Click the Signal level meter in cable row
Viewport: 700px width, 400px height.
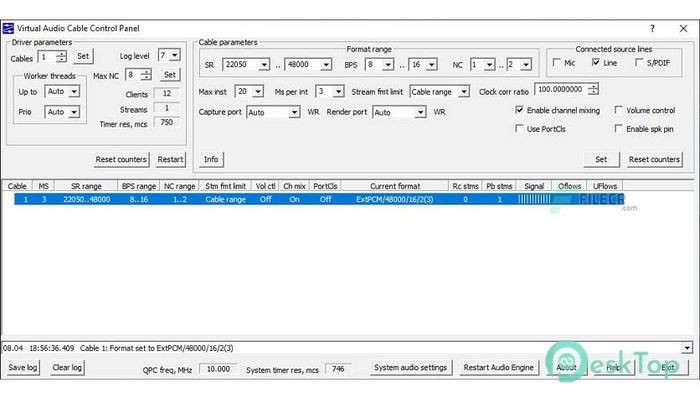tap(534, 200)
